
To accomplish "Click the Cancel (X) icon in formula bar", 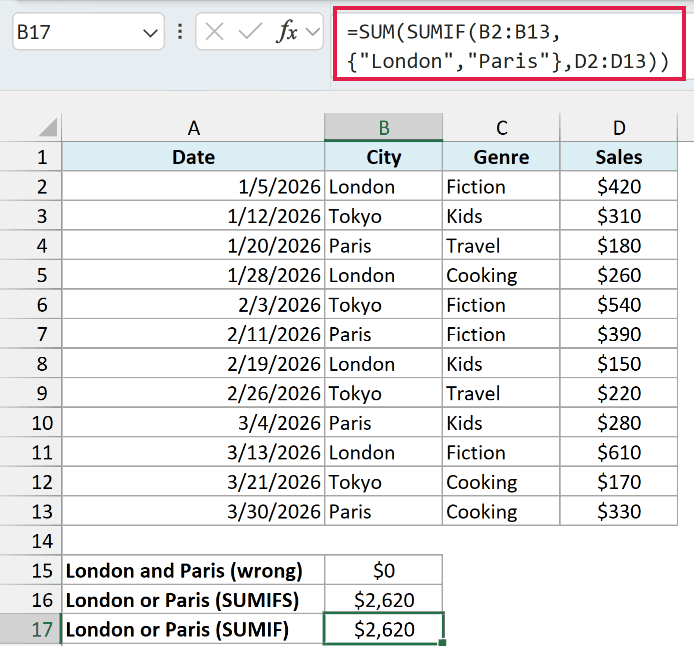I will pyautogui.click(x=215, y=32).
